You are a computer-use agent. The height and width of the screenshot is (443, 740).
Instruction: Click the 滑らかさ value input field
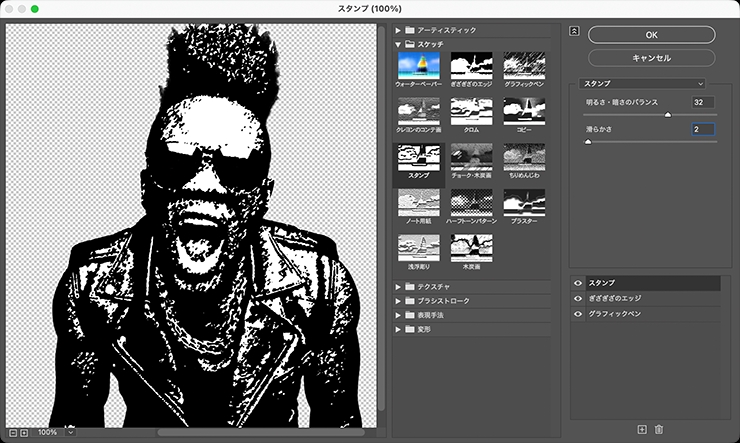pos(703,129)
